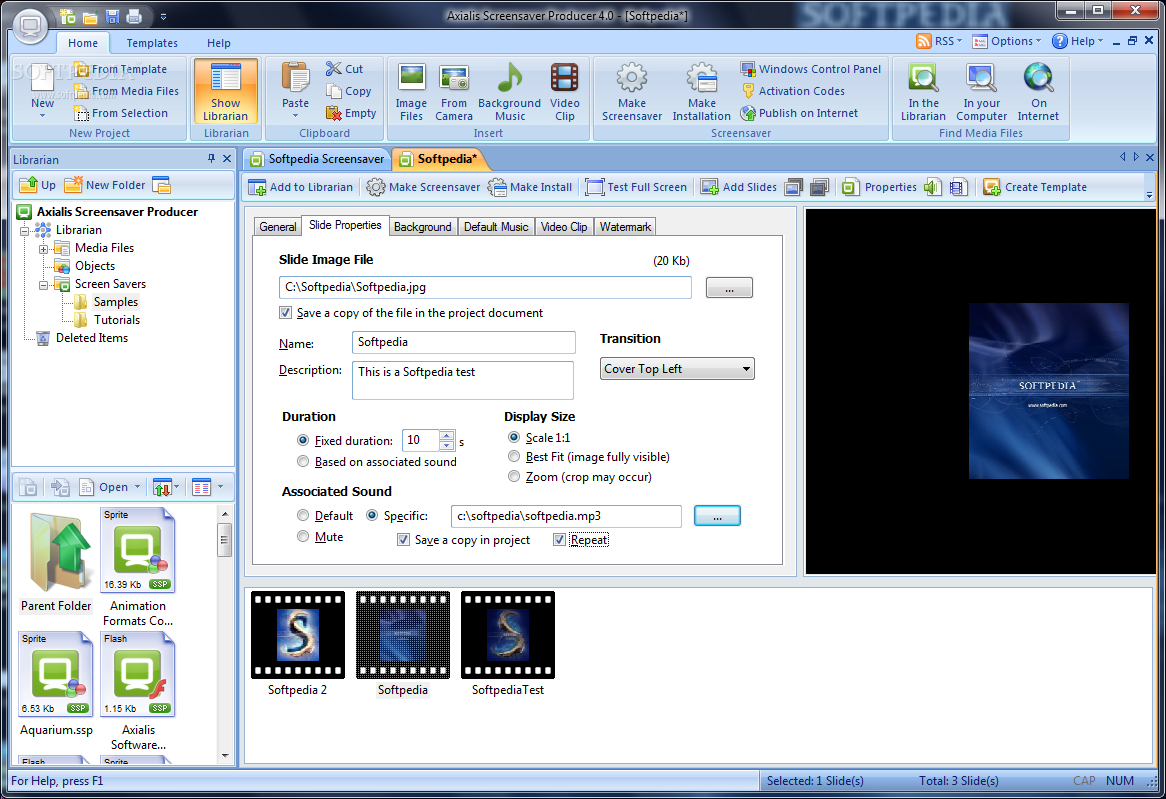Insert Background Music from ribbon
The image size is (1166, 799).
tap(509, 92)
